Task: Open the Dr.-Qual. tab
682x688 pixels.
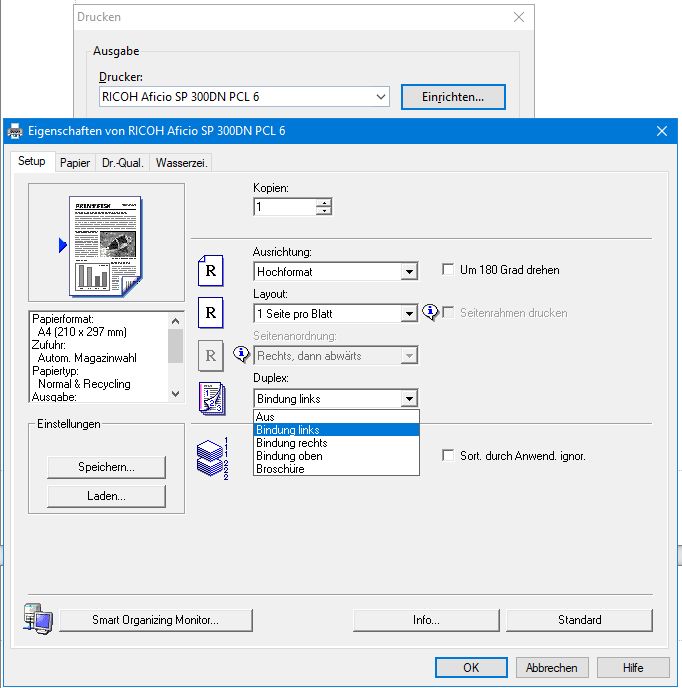Action: click(x=122, y=163)
